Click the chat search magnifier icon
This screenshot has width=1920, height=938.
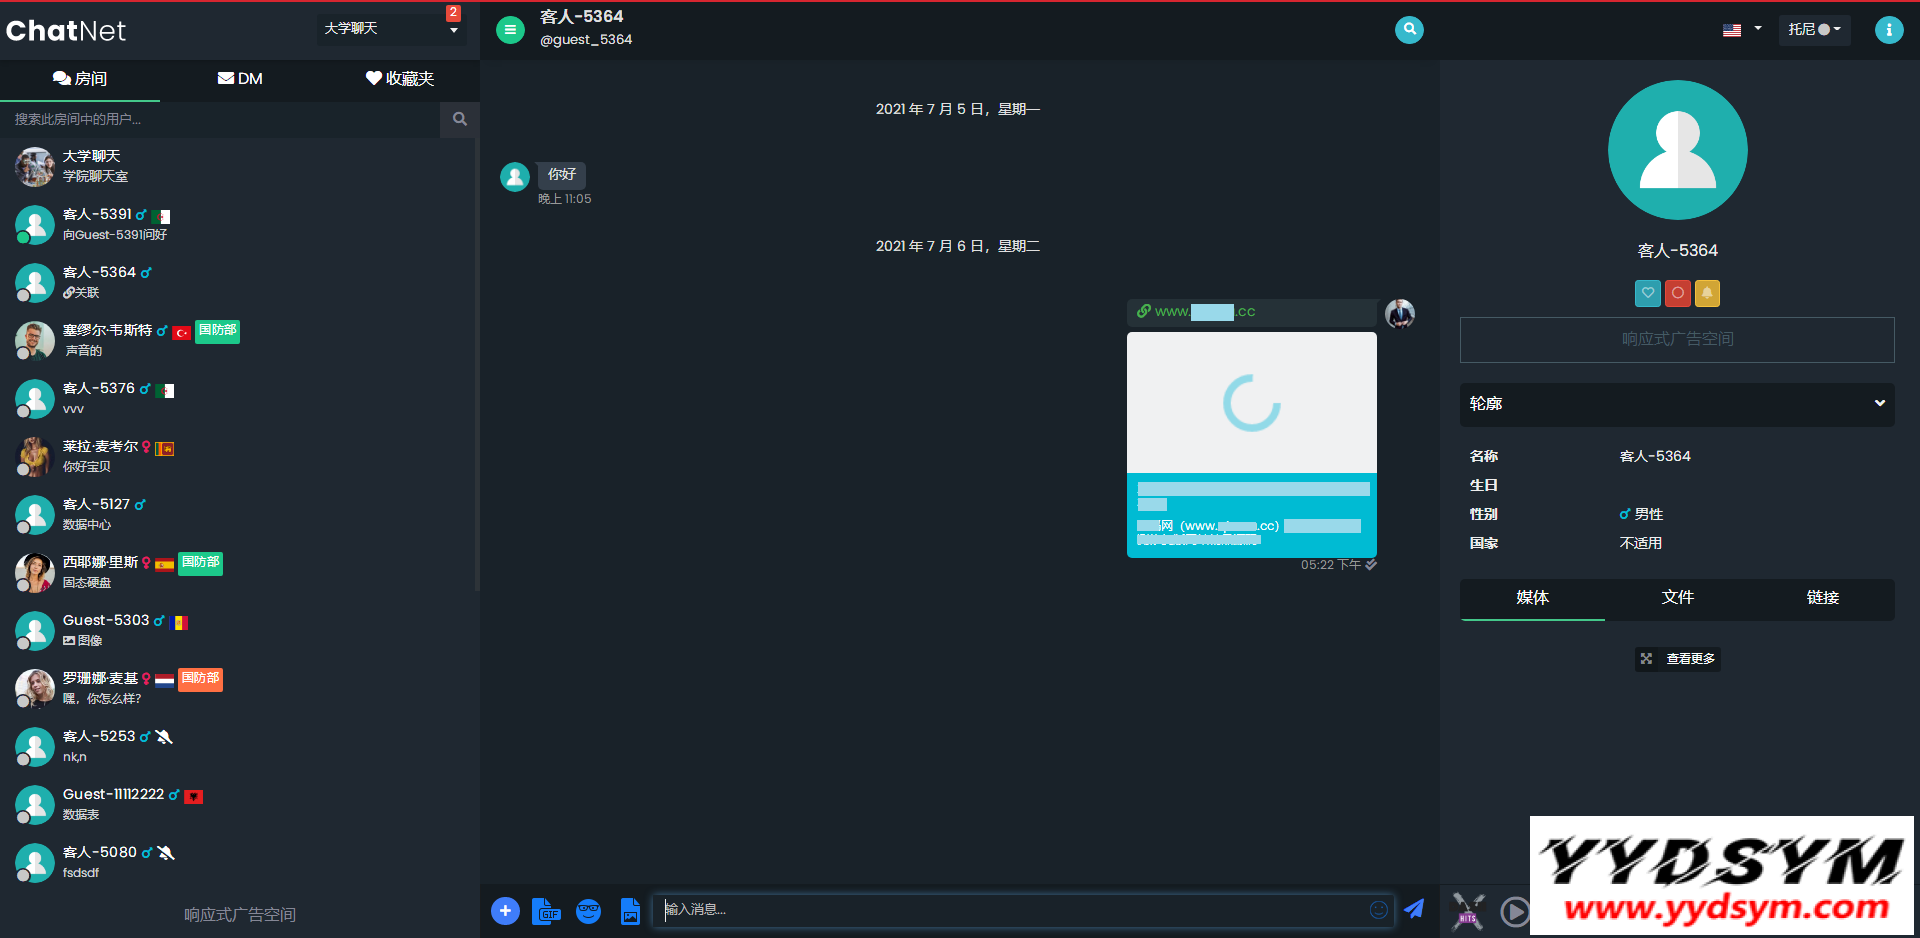[1409, 29]
